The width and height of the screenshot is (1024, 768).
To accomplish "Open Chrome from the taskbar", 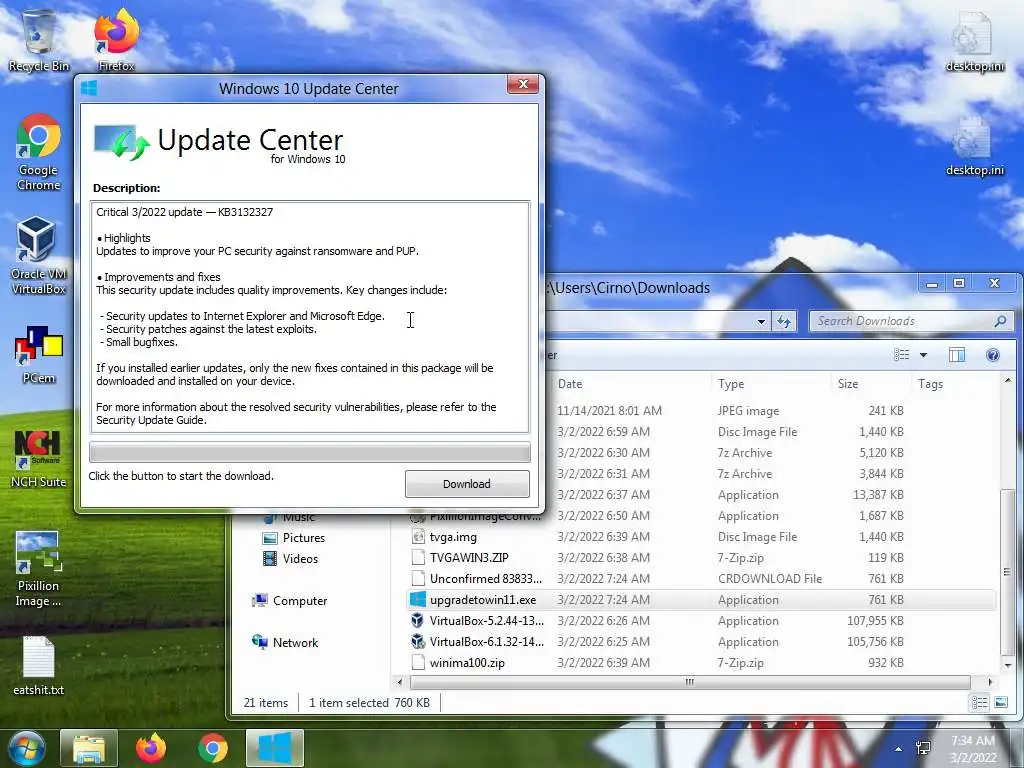I will point(213,748).
